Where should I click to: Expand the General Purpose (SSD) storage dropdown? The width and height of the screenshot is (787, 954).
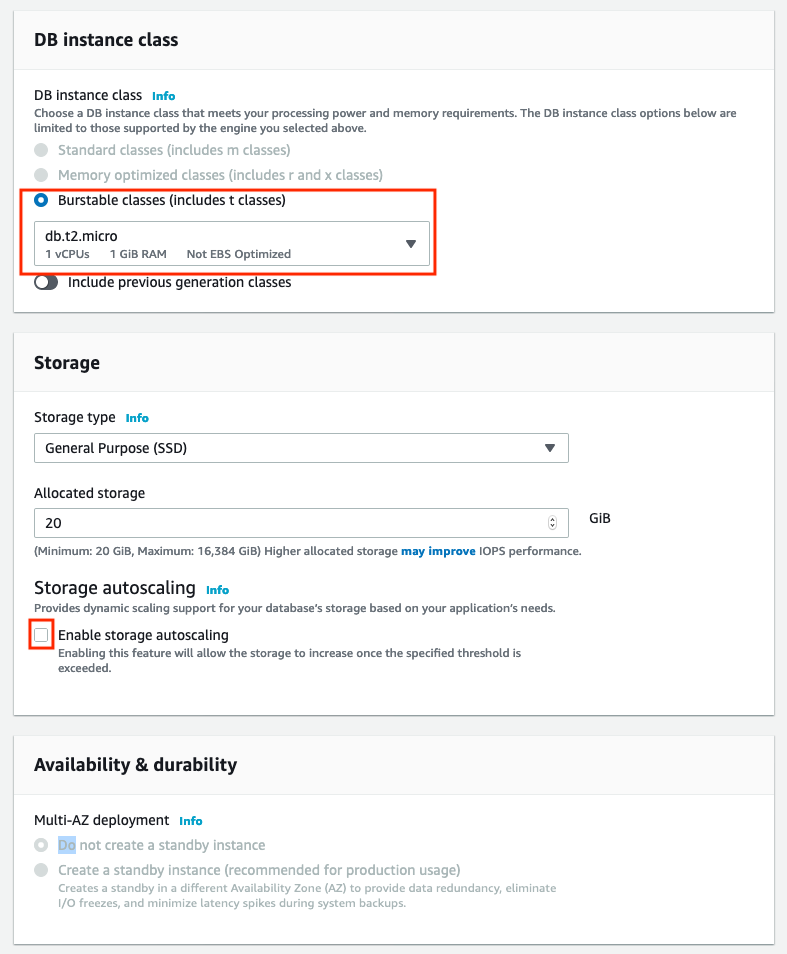301,448
